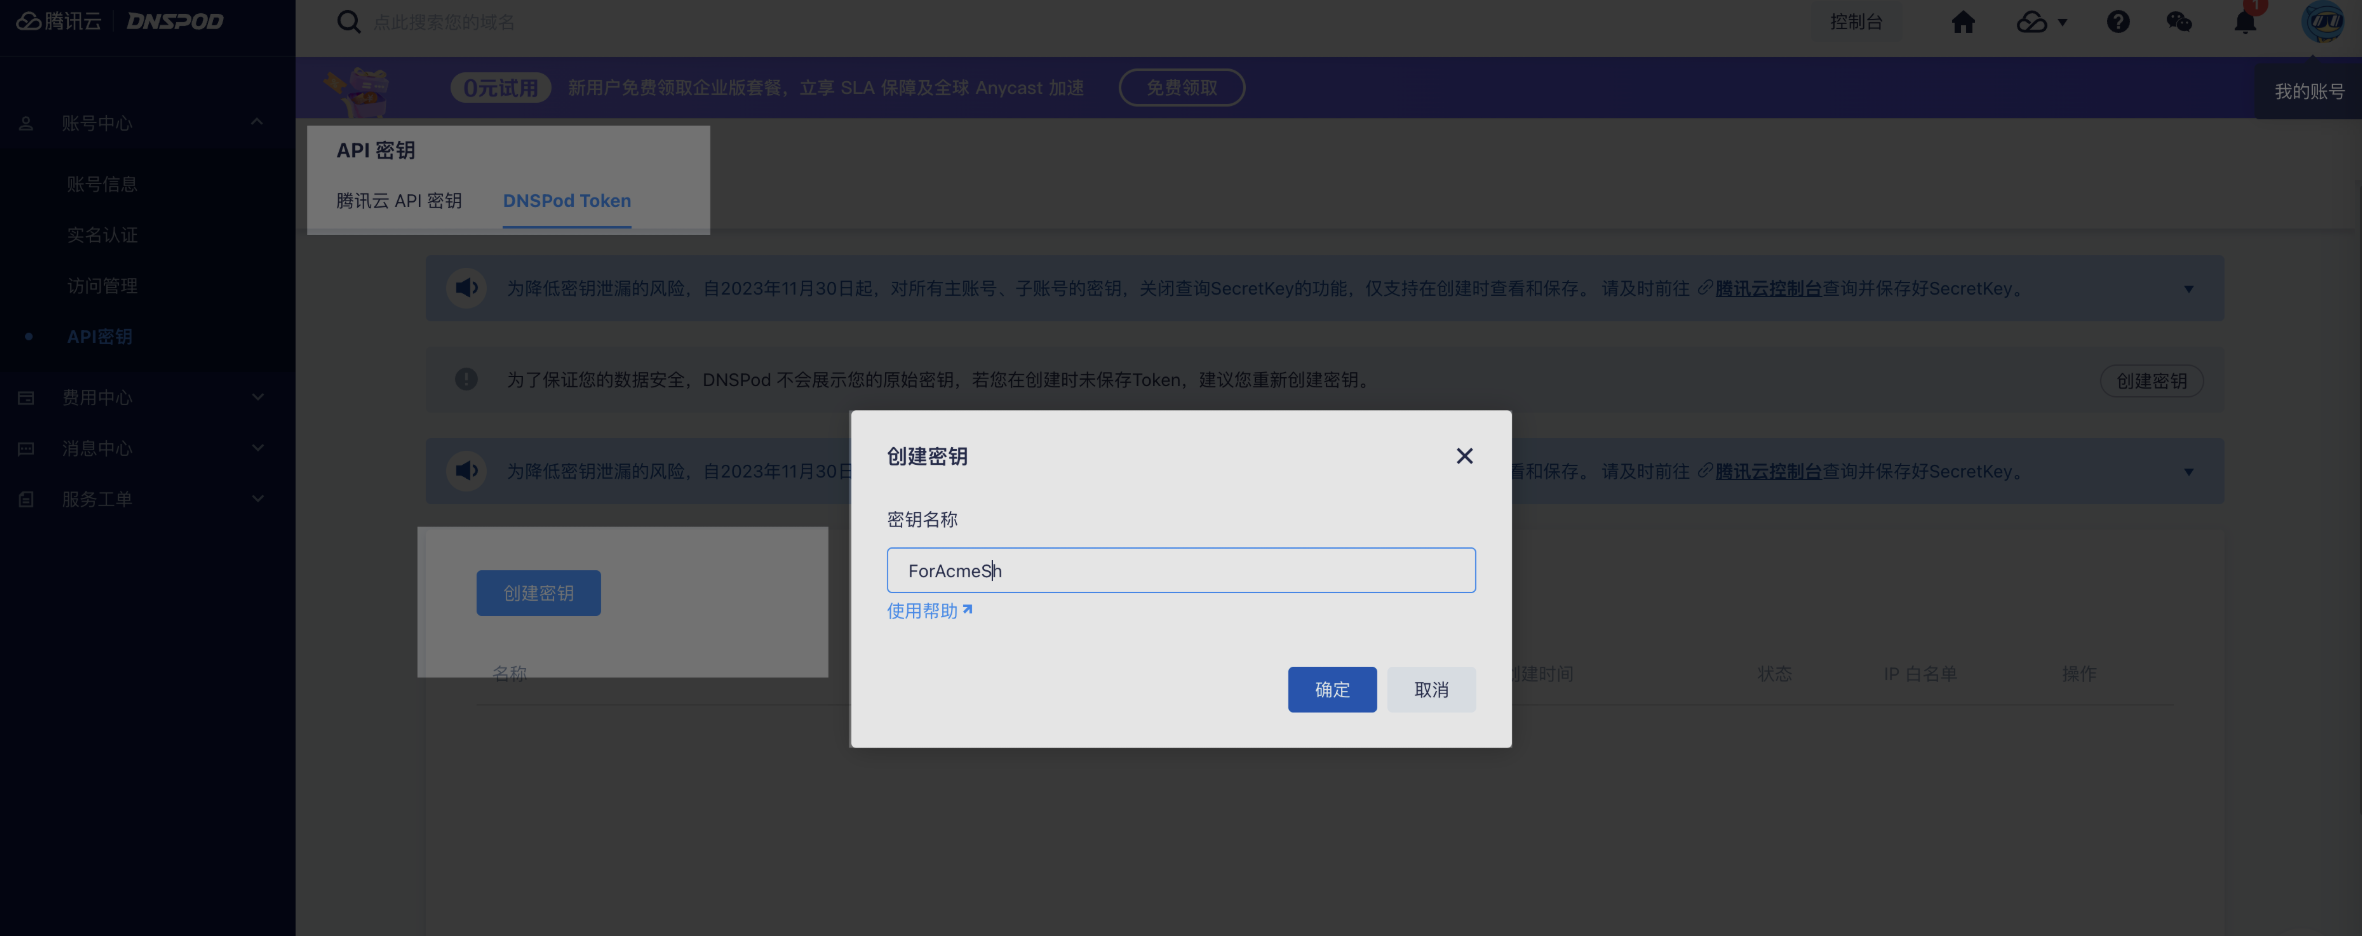The height and width of the screenshot is (936, 2362).
Task: Switch to 腾讯云 API 密钥 tab
Action: (399, 201)
